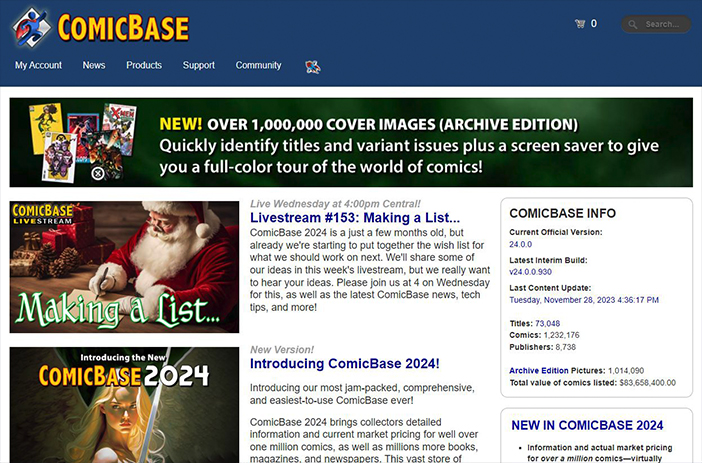Click the 'COMICBASE INFO' heading
The width and height of the screenshot is (702, 463).
[562, 213]
